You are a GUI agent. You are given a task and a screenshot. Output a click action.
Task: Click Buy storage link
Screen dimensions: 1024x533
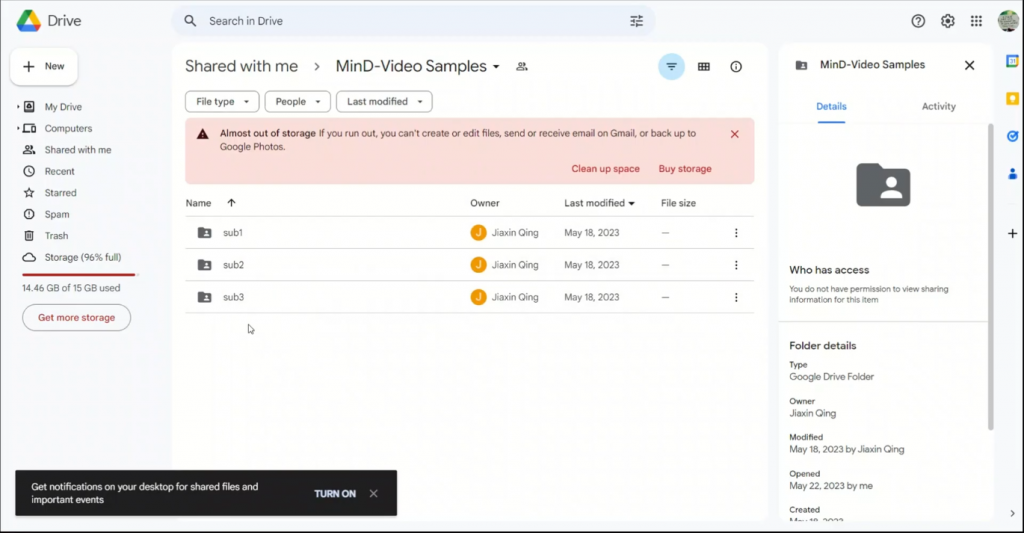pyautogui.click(x=685, y=169)
